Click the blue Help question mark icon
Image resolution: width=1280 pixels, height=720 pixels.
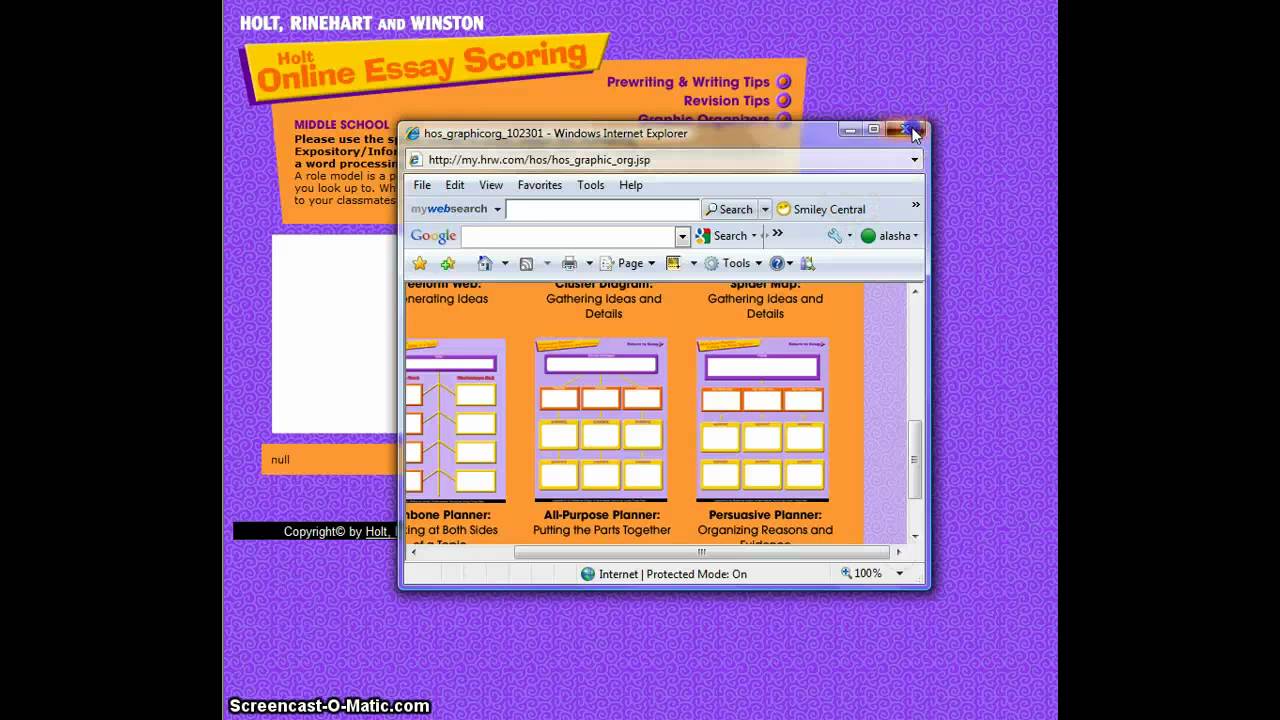[x=777, y=263]
